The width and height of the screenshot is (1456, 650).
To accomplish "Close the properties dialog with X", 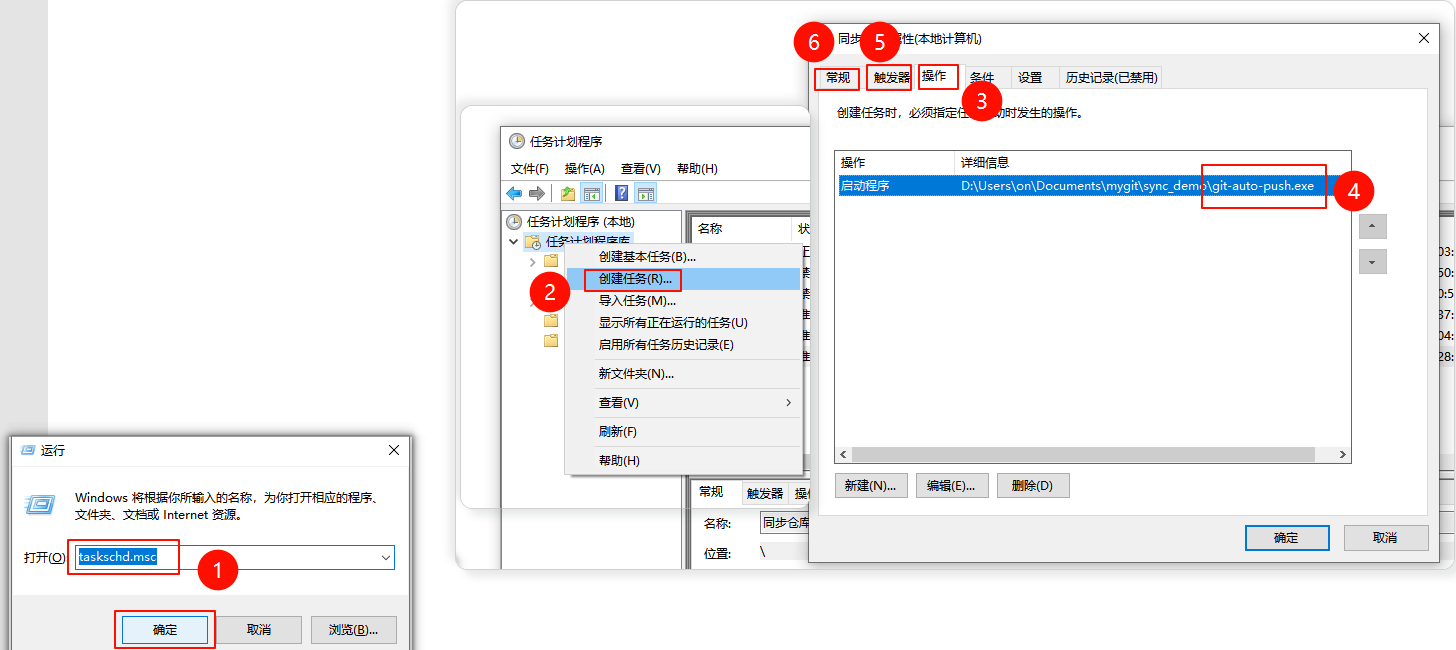I will 1424,38.
